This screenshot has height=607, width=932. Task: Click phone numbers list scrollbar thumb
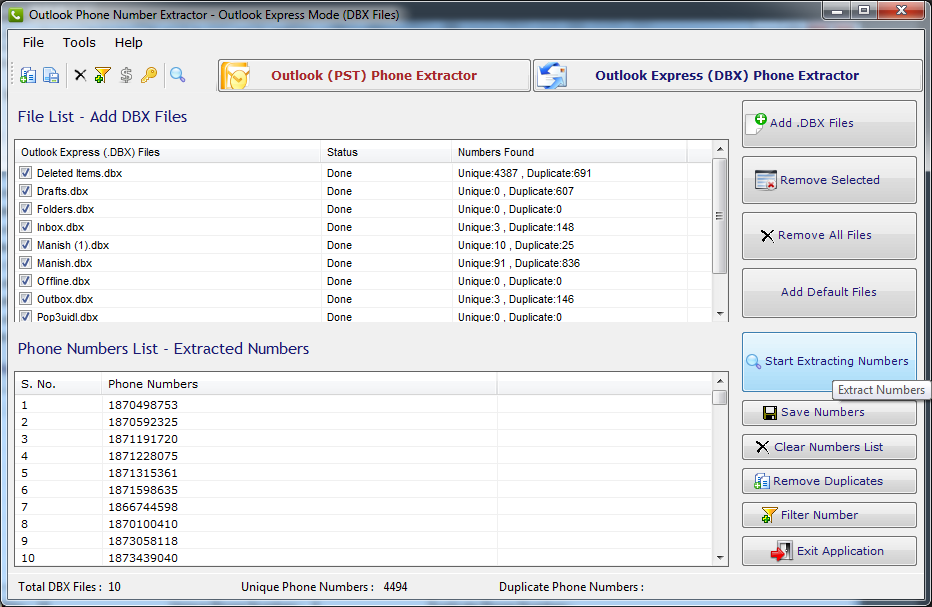[x=720, y=397]
